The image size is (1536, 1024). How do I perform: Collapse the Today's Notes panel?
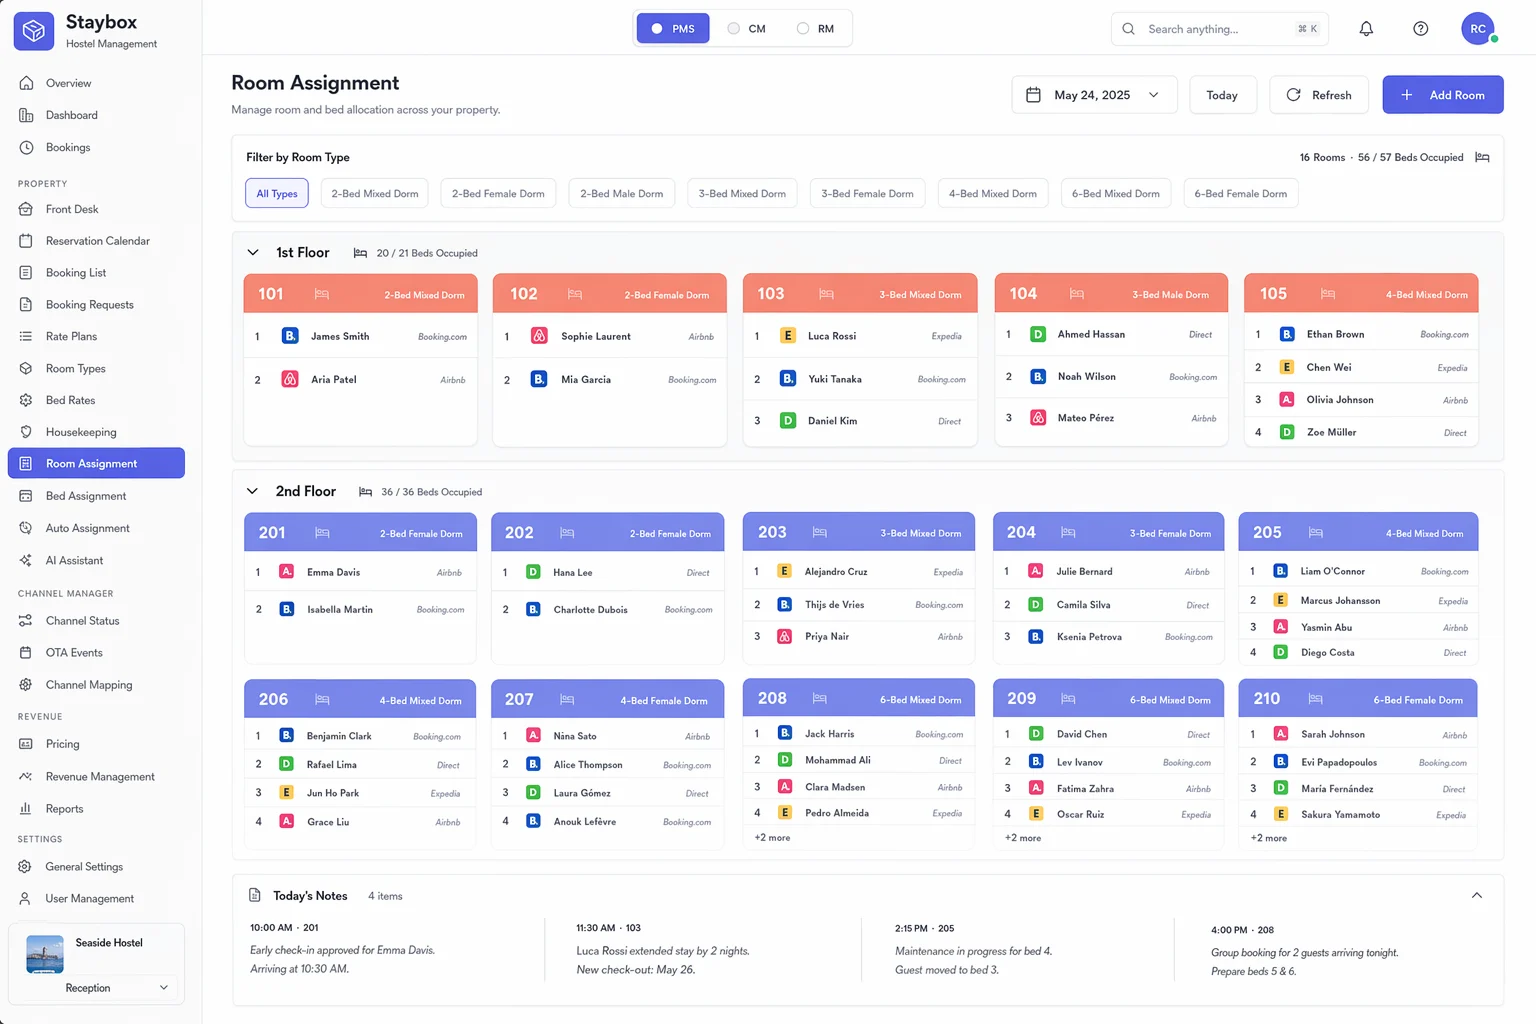pyautogui.click(x=1477, y=896)
